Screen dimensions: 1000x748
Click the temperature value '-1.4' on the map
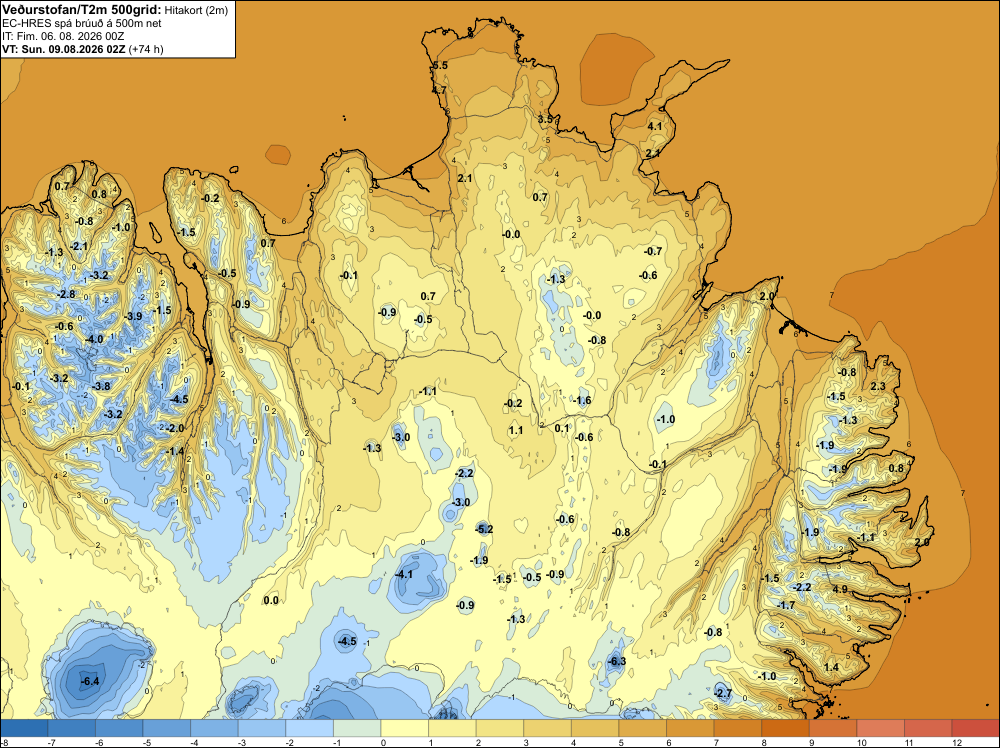click(175, 451)
